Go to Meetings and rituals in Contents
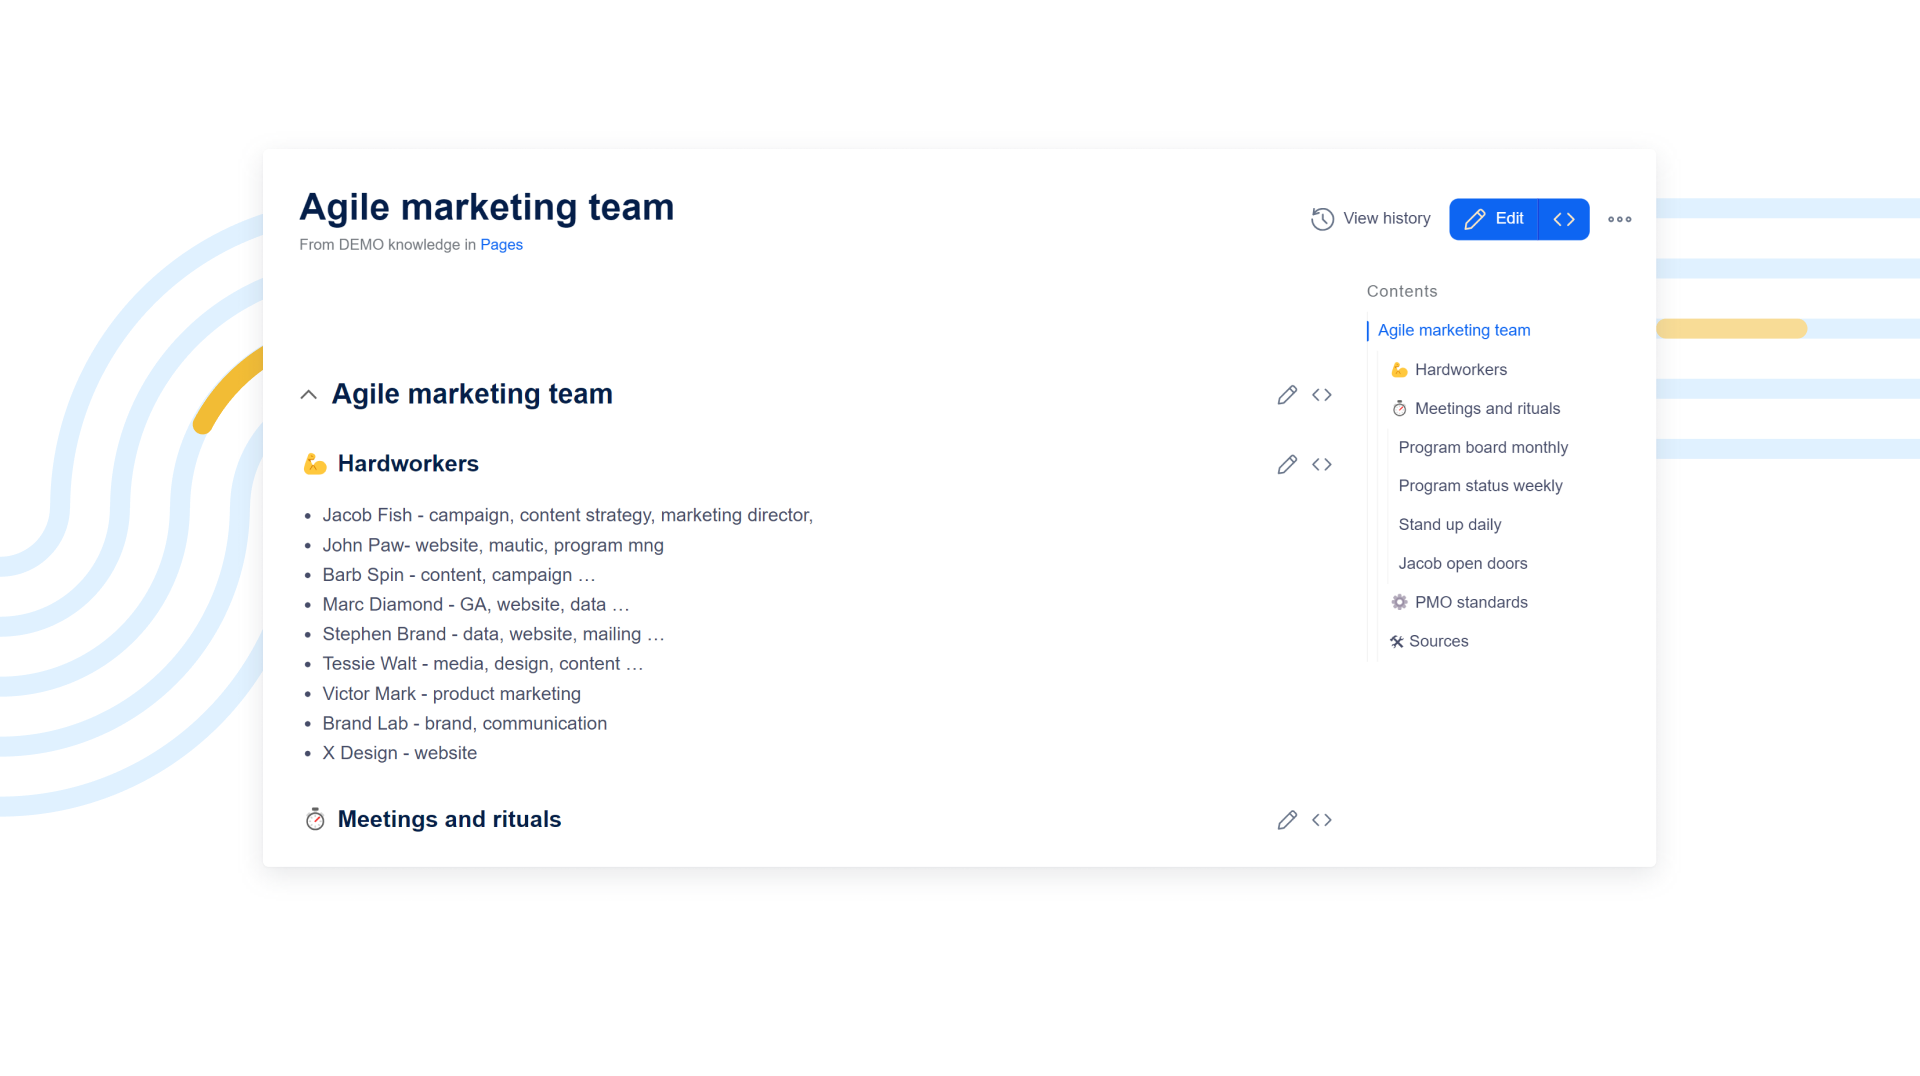Viewport: 1920px width, 1076px height. (x=1486, y=409)
